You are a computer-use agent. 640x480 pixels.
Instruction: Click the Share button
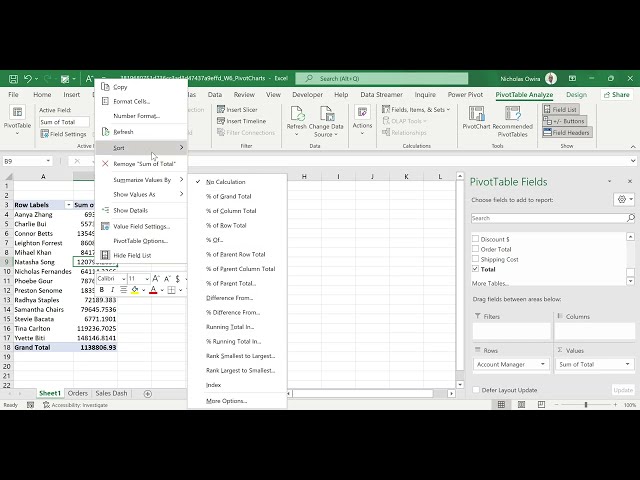(616, 95)
